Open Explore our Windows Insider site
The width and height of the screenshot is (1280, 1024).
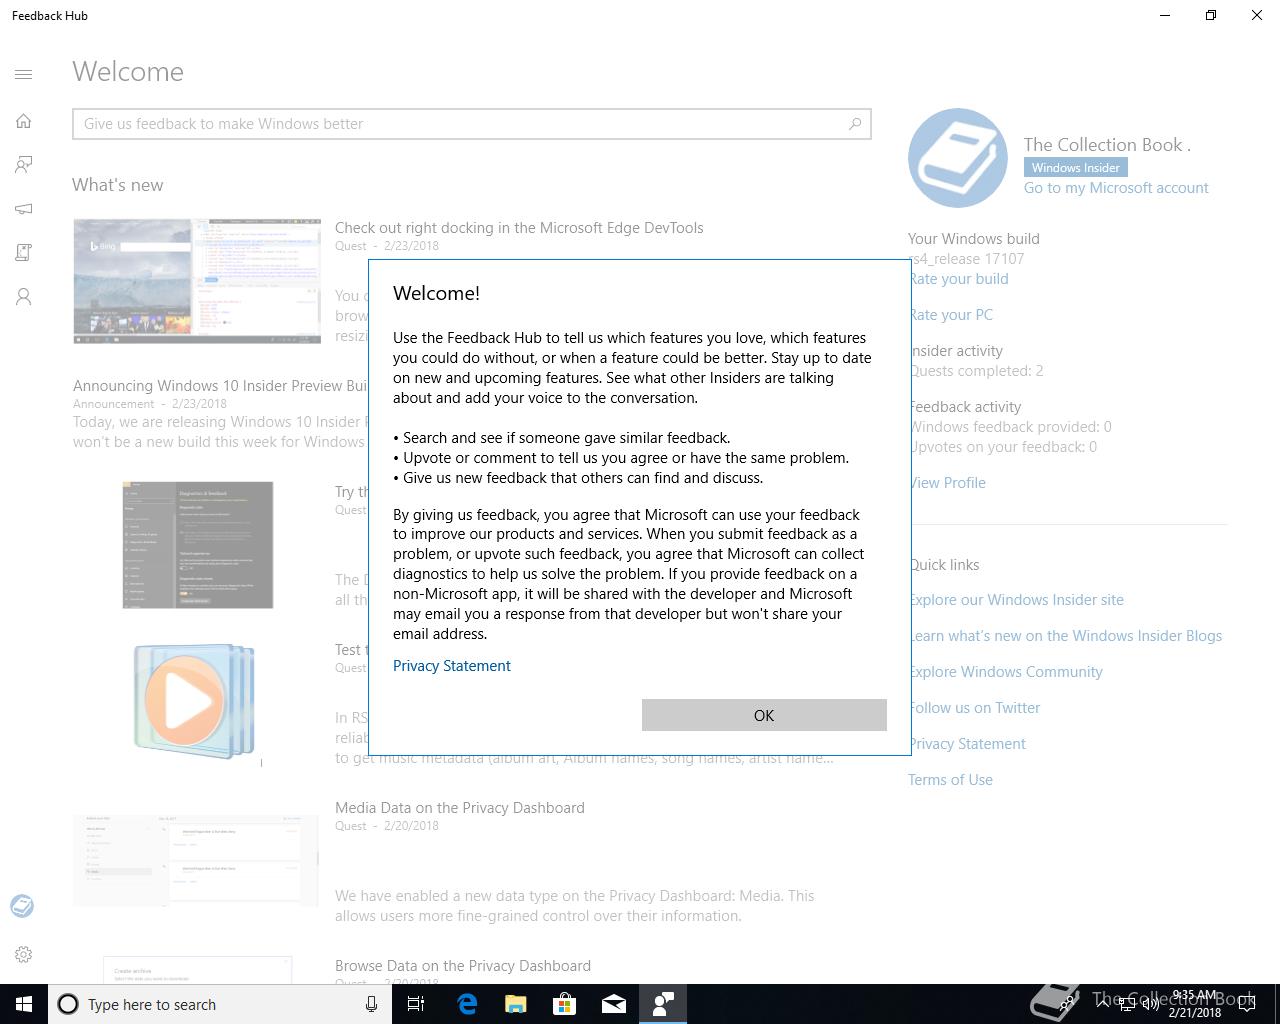1017,600
